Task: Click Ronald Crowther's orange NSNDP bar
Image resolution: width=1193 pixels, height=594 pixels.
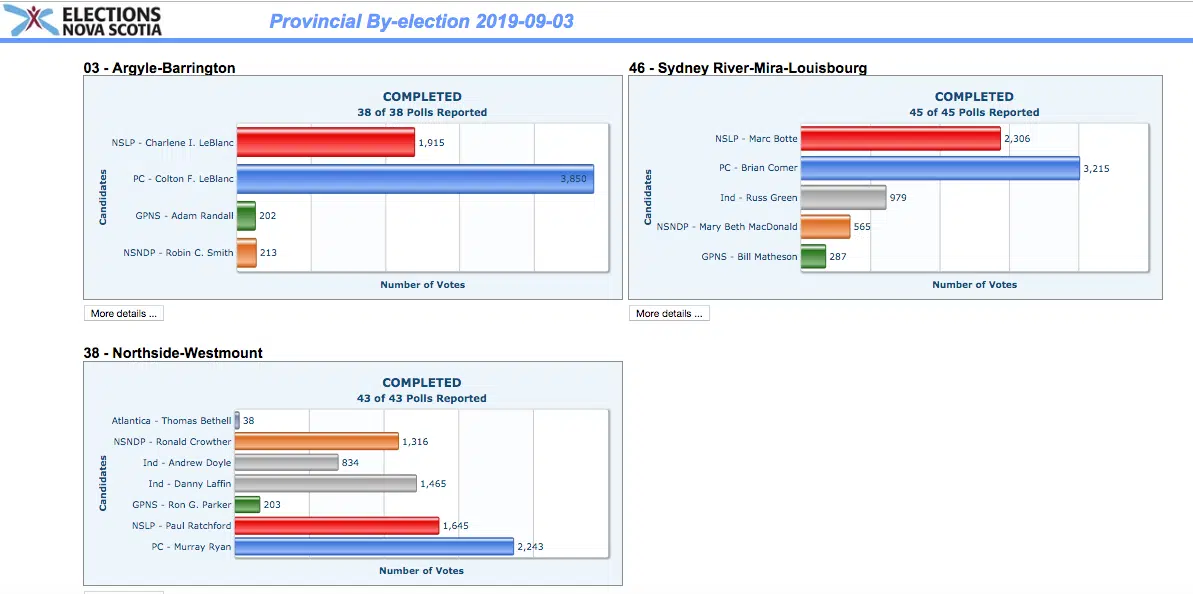Action: pos(316,441)
